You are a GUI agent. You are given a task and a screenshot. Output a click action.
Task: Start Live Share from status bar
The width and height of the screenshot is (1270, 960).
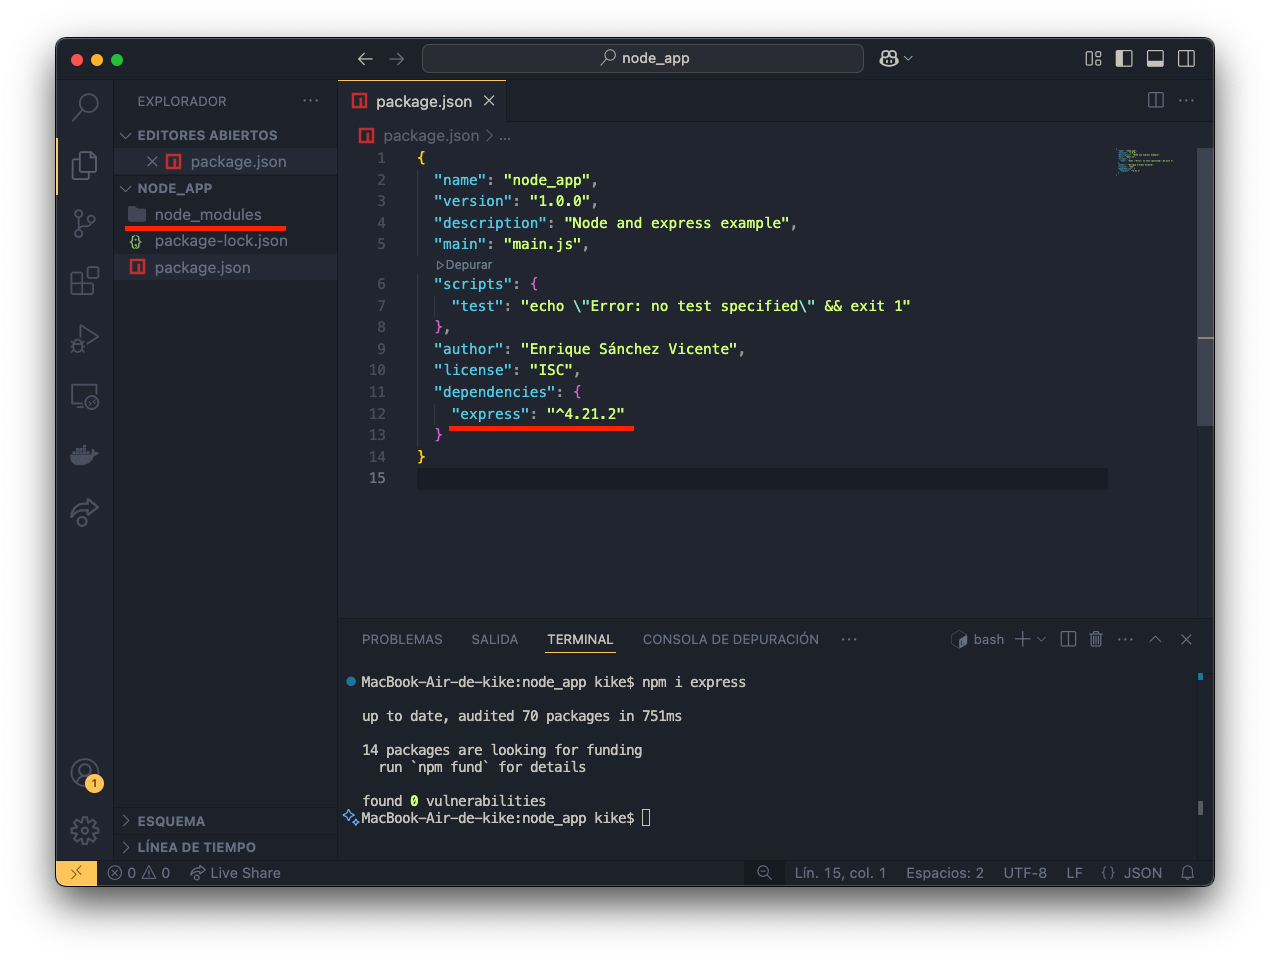click(235, 873)
